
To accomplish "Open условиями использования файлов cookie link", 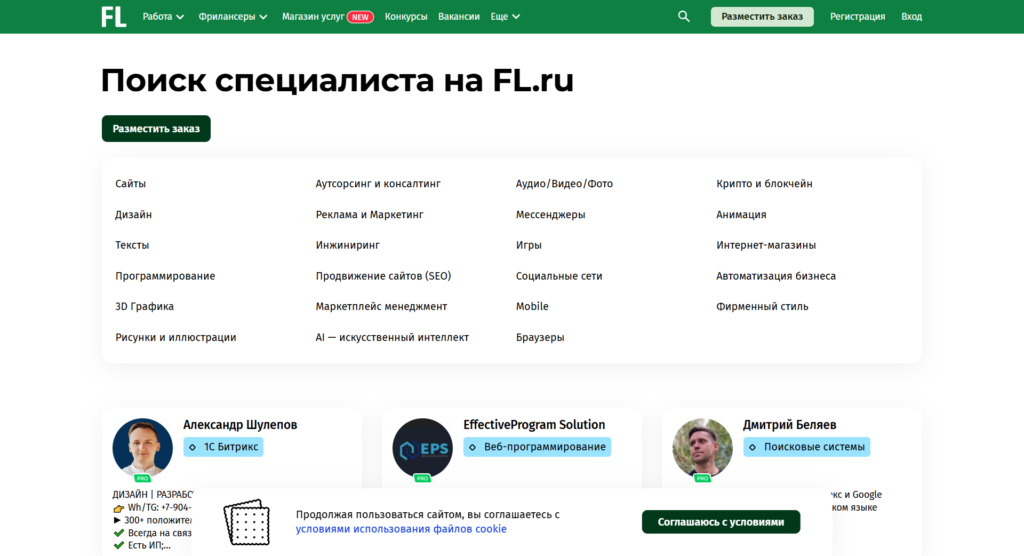I will click(401, 529).
